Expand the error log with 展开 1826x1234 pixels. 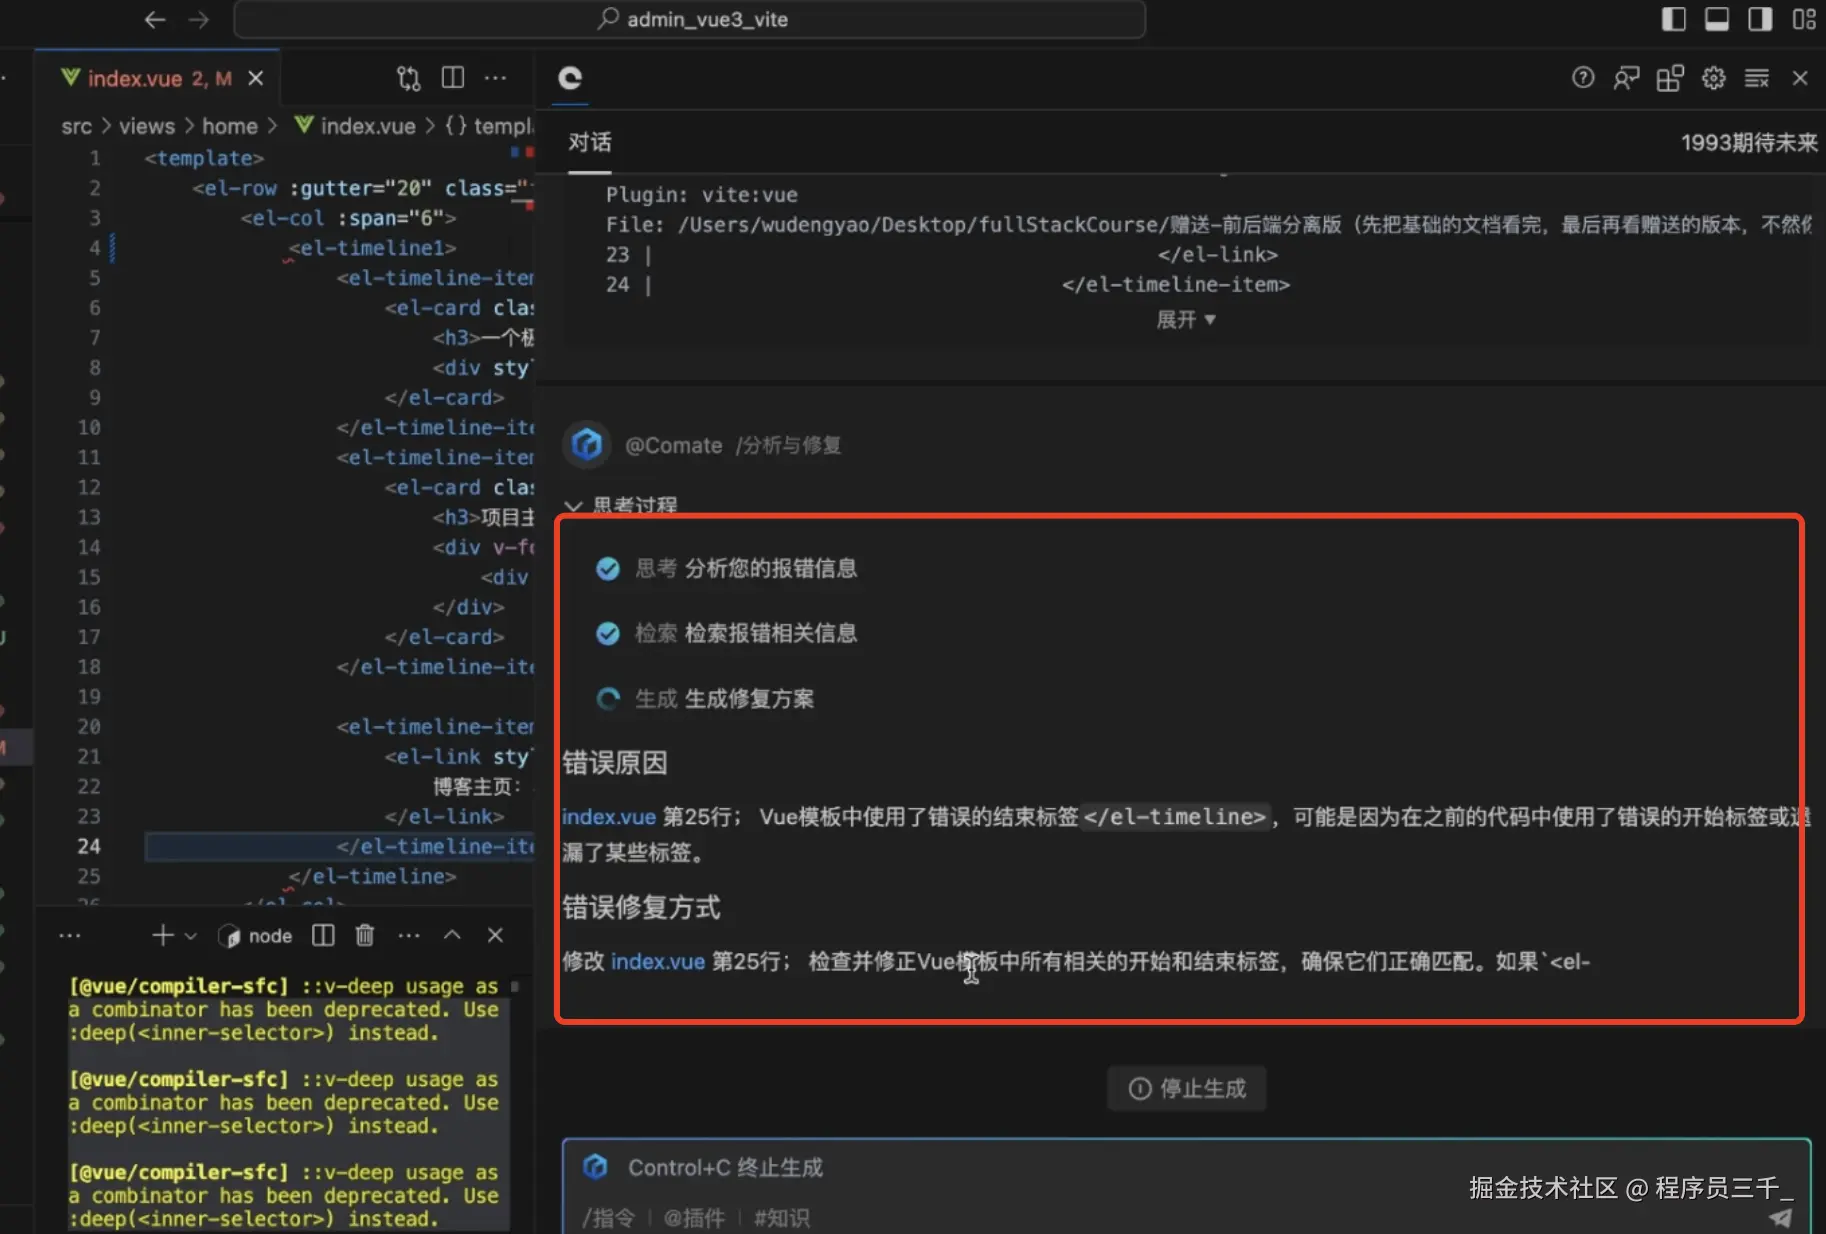1186,320
